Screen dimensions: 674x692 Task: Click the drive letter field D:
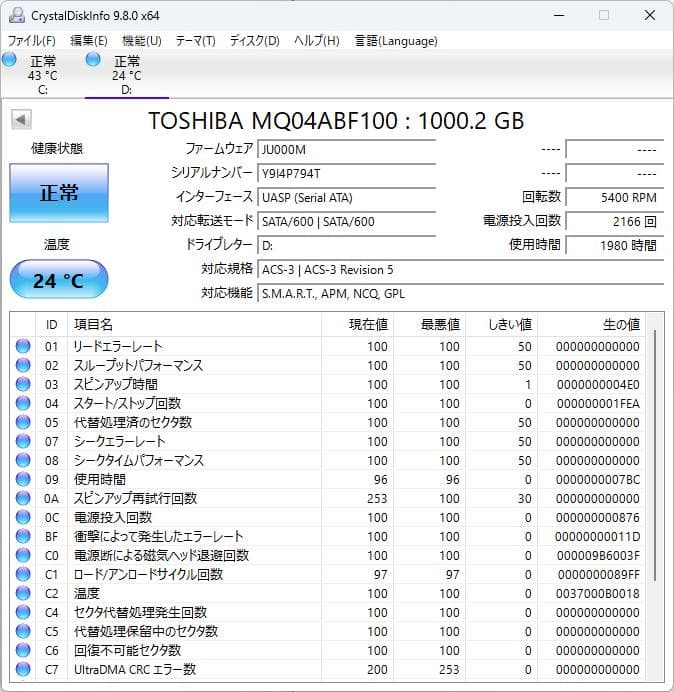pos(347,245)
